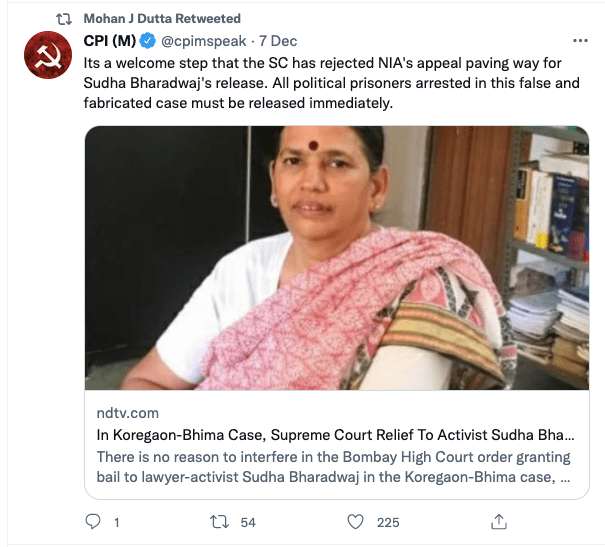Click the like count 225
Viewport: 605px width, 547px height.
(387, 522)
